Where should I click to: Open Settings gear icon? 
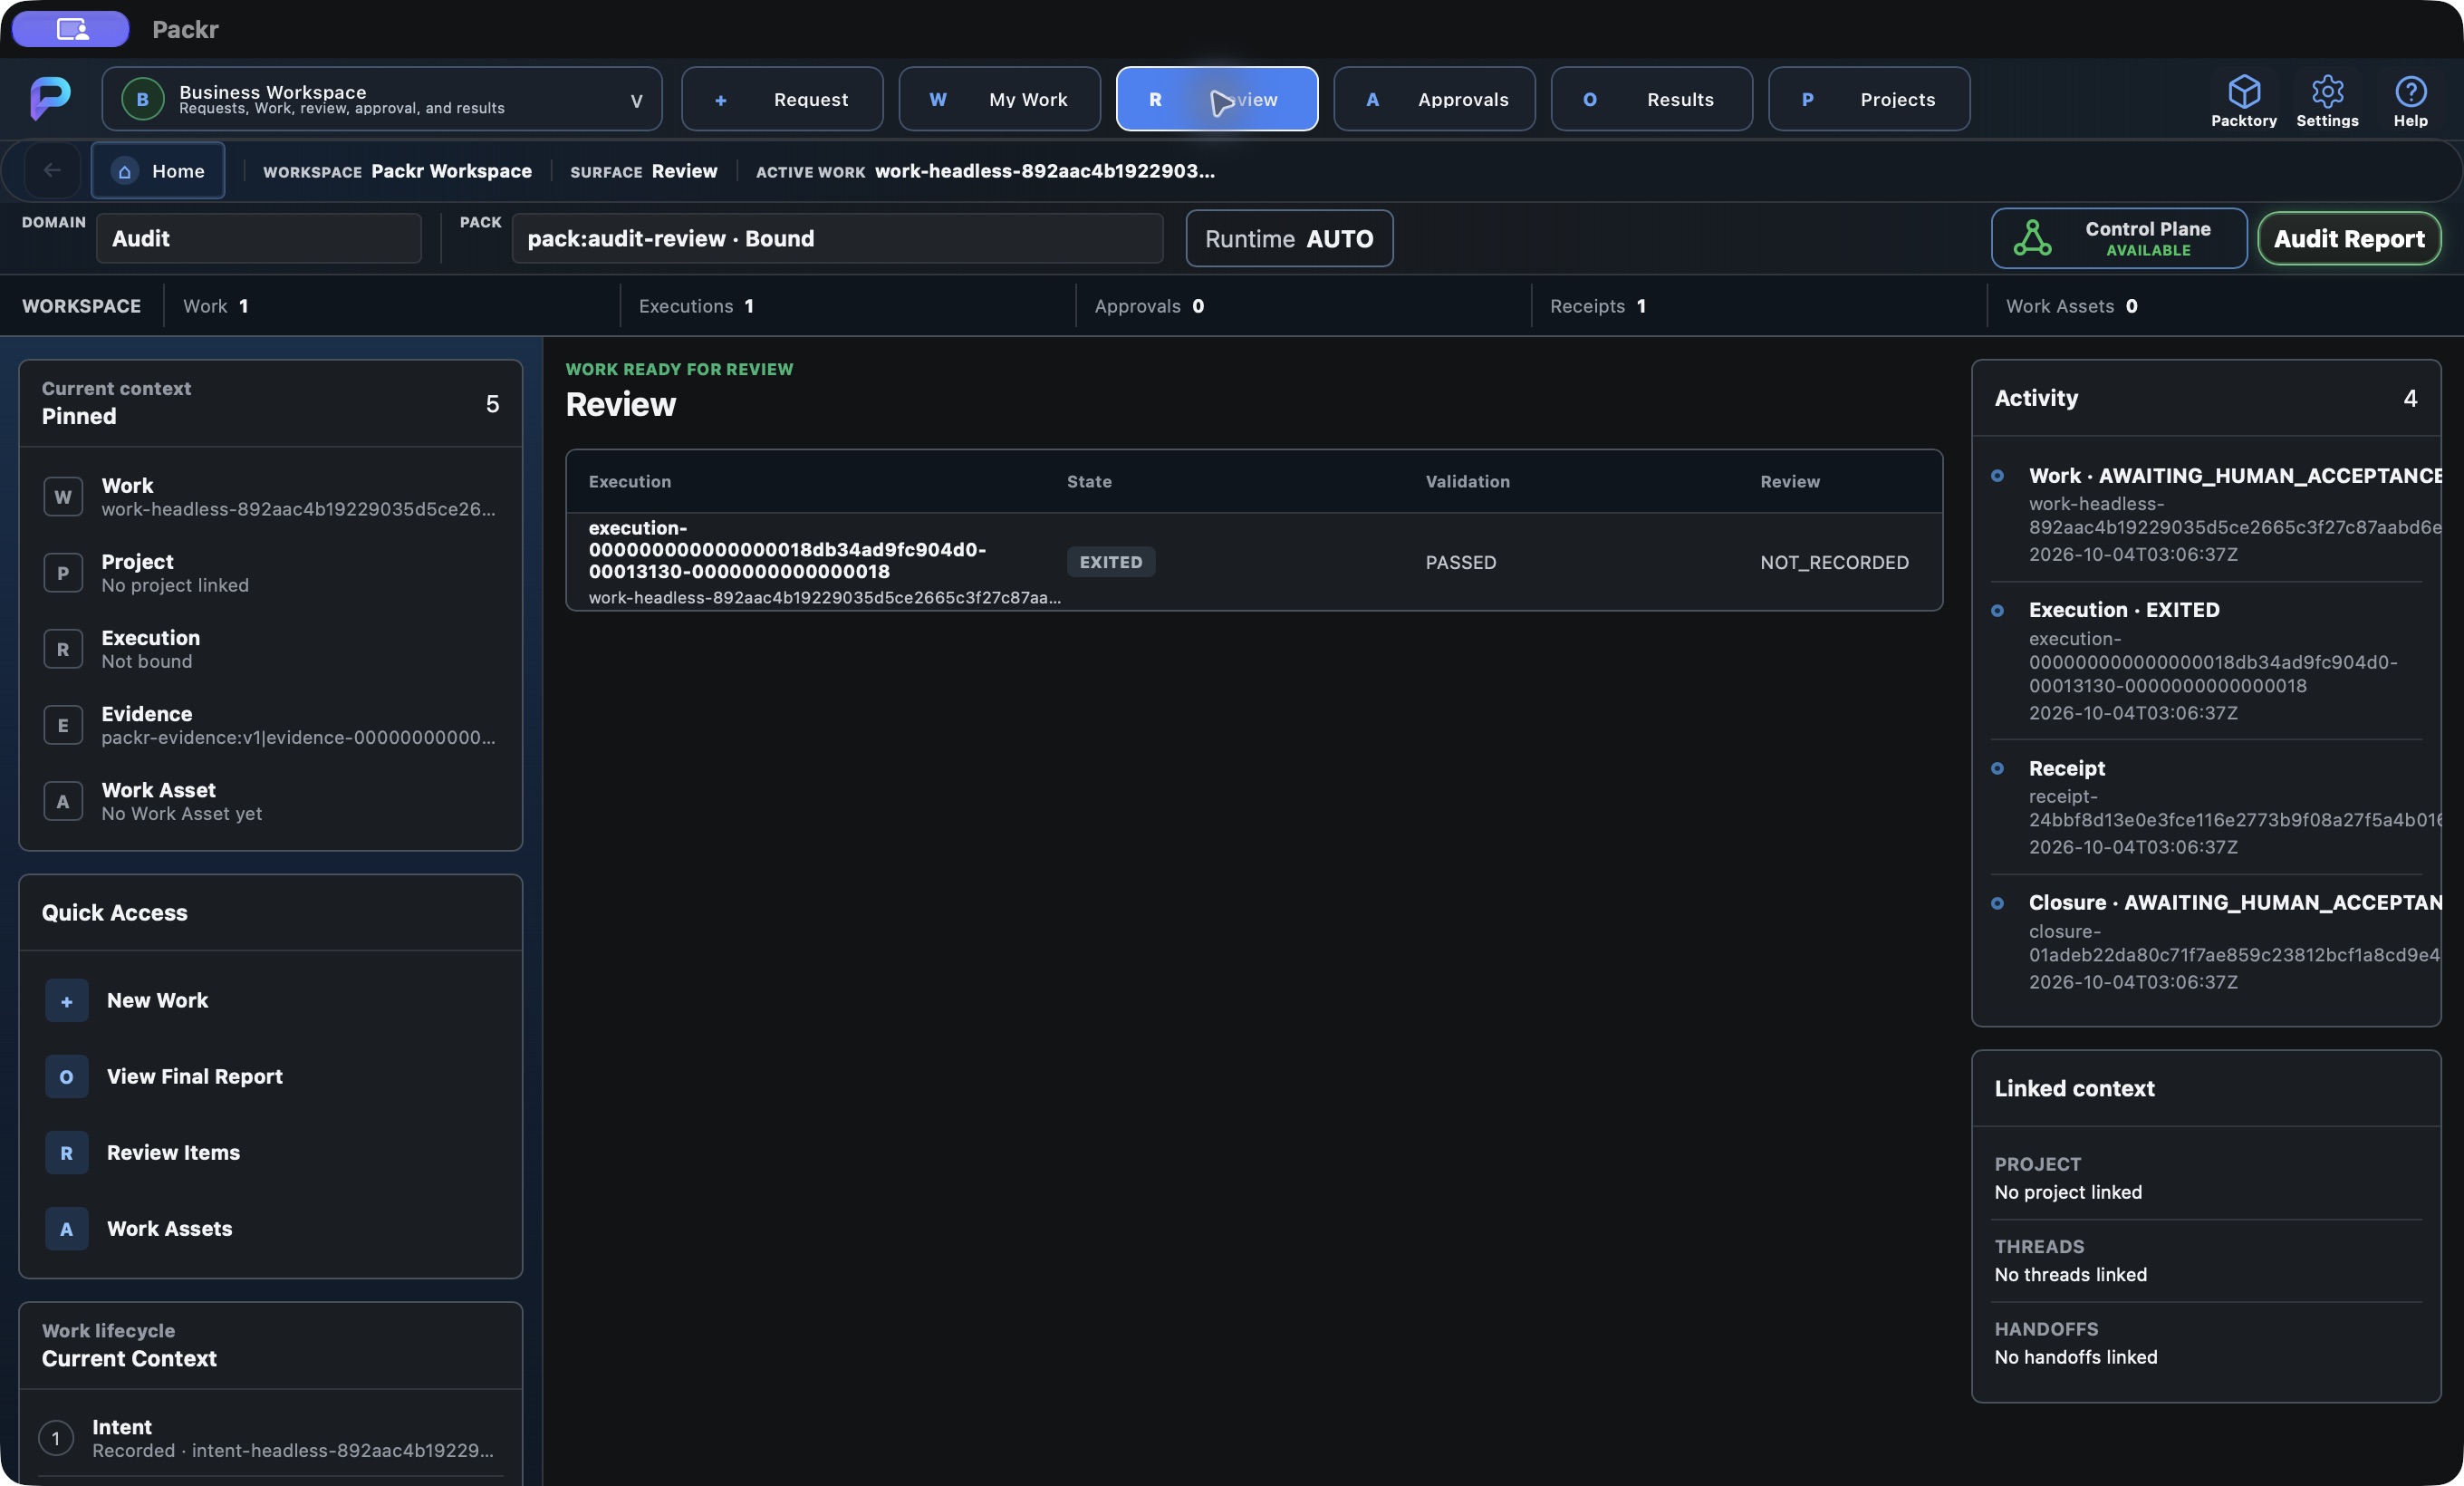click(2327, 91)
